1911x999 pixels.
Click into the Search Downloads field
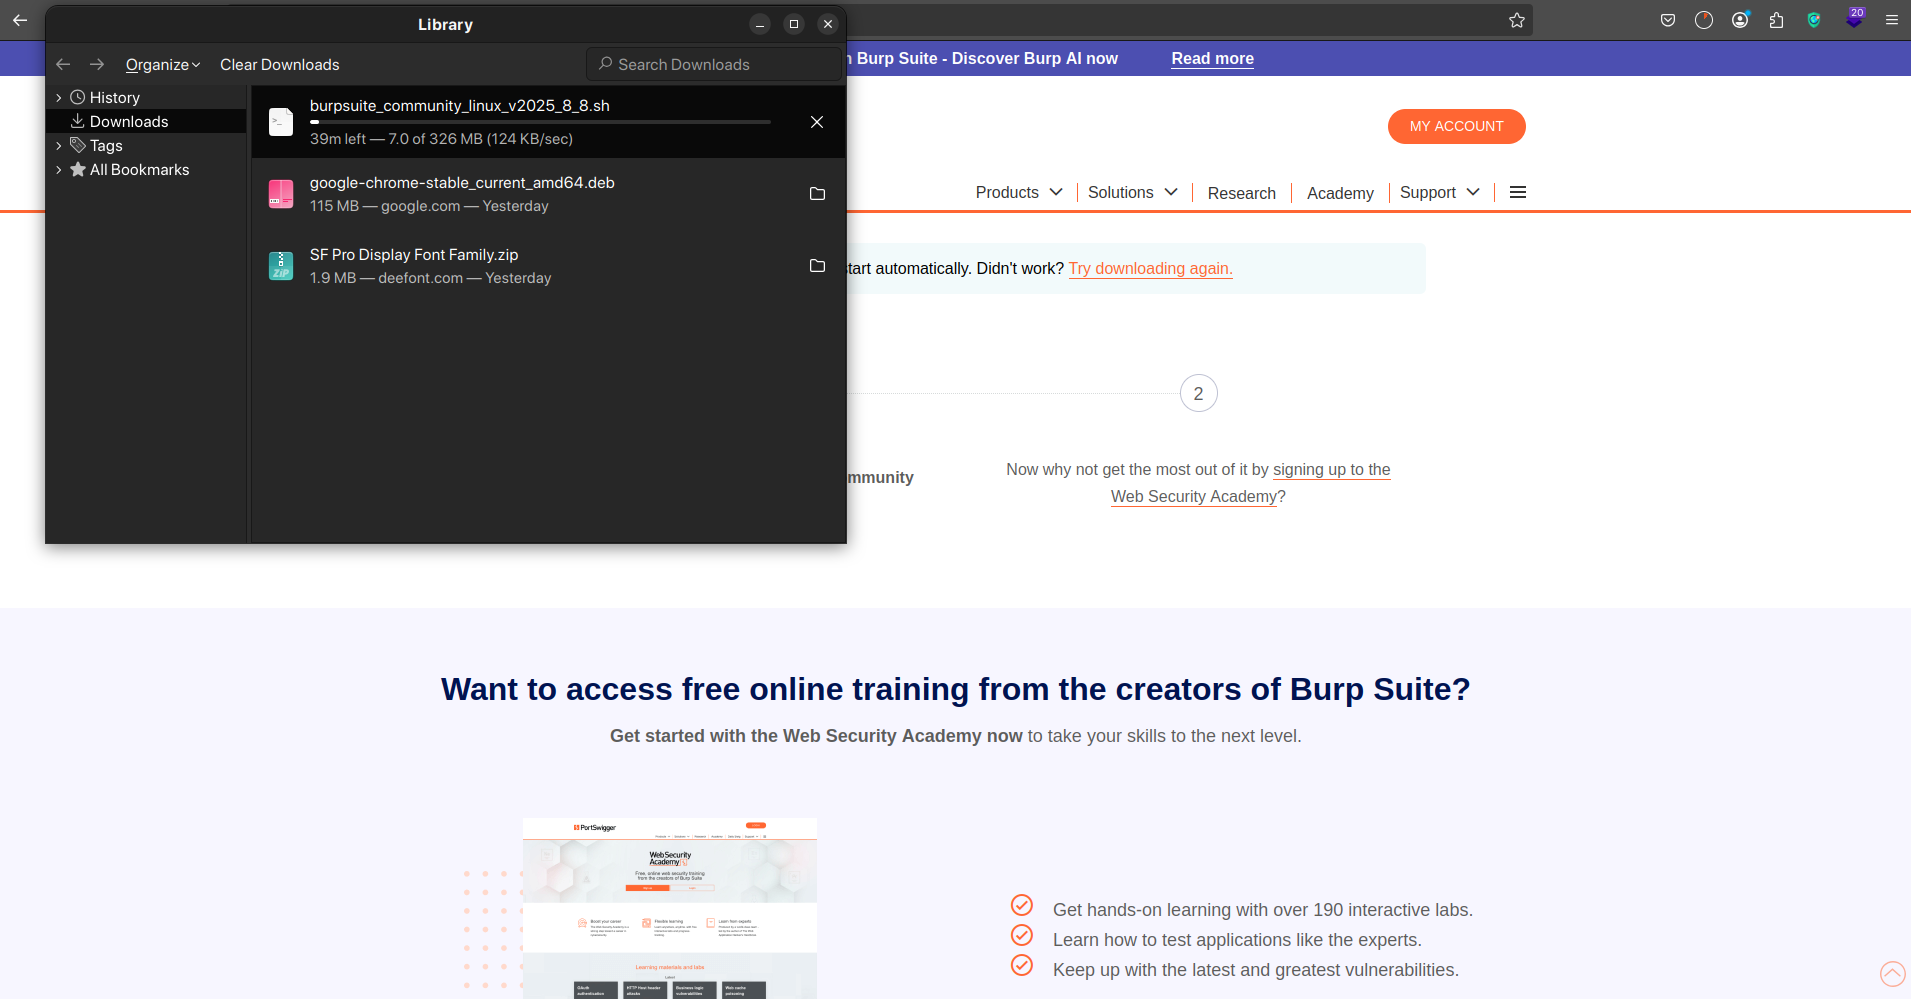tap(715, 64)
